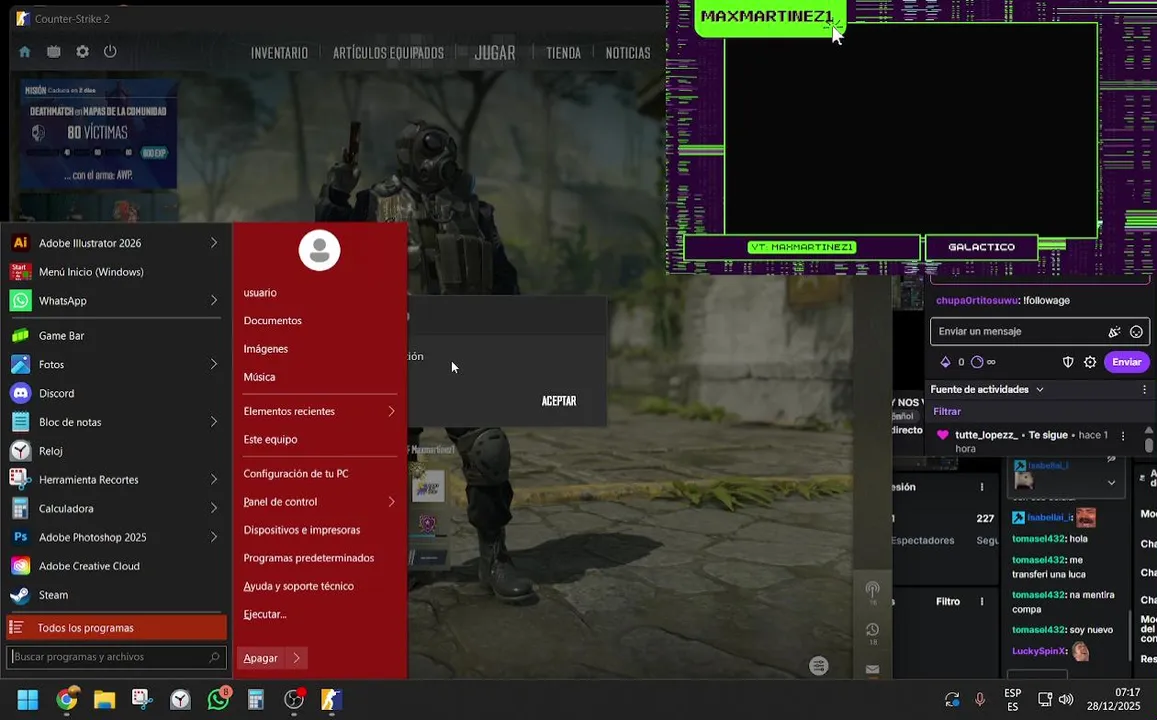The height and width of the screenshot is (720, 1157).
Task: Open Menú Inicio (Windows) entry
Action: 114,271
